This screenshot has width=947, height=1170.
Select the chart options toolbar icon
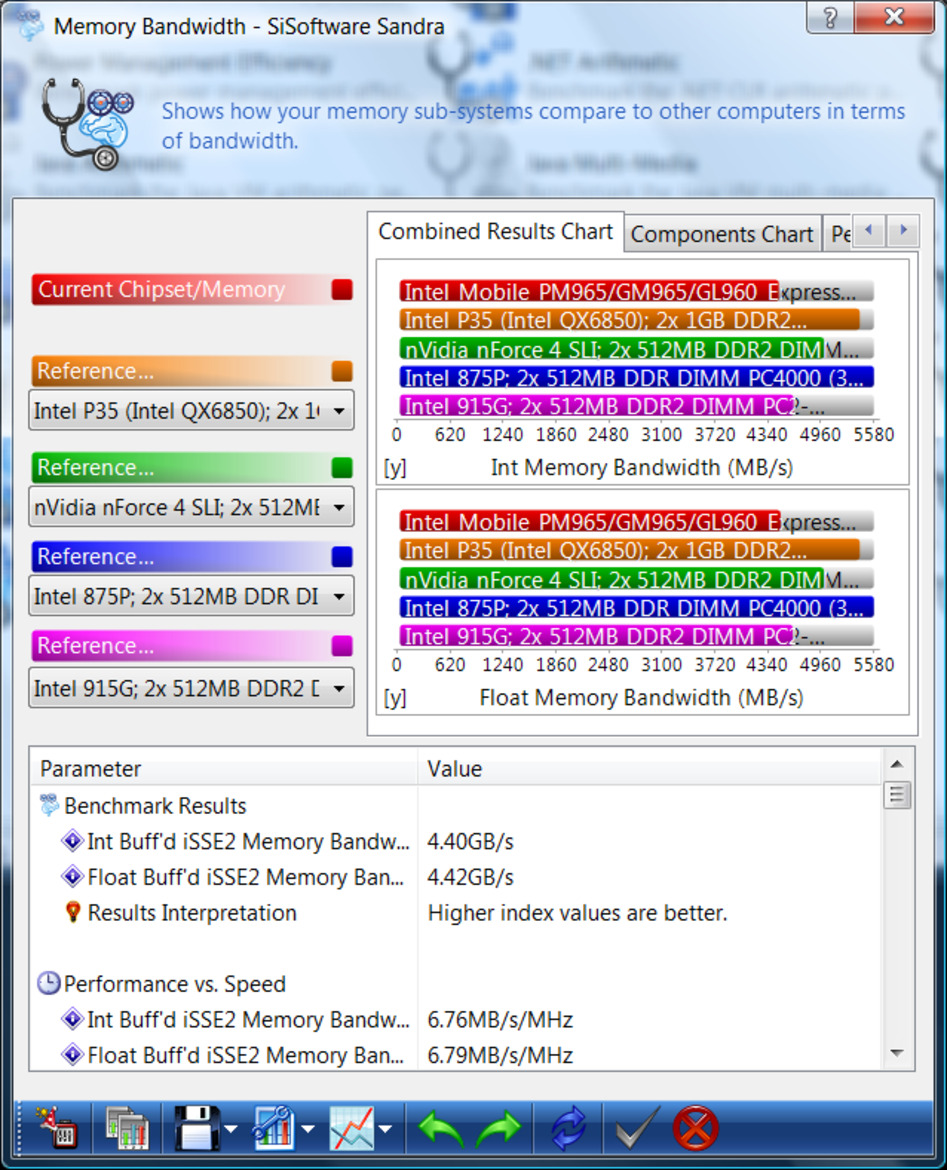pyautogui.click(x=272, y=1127)
